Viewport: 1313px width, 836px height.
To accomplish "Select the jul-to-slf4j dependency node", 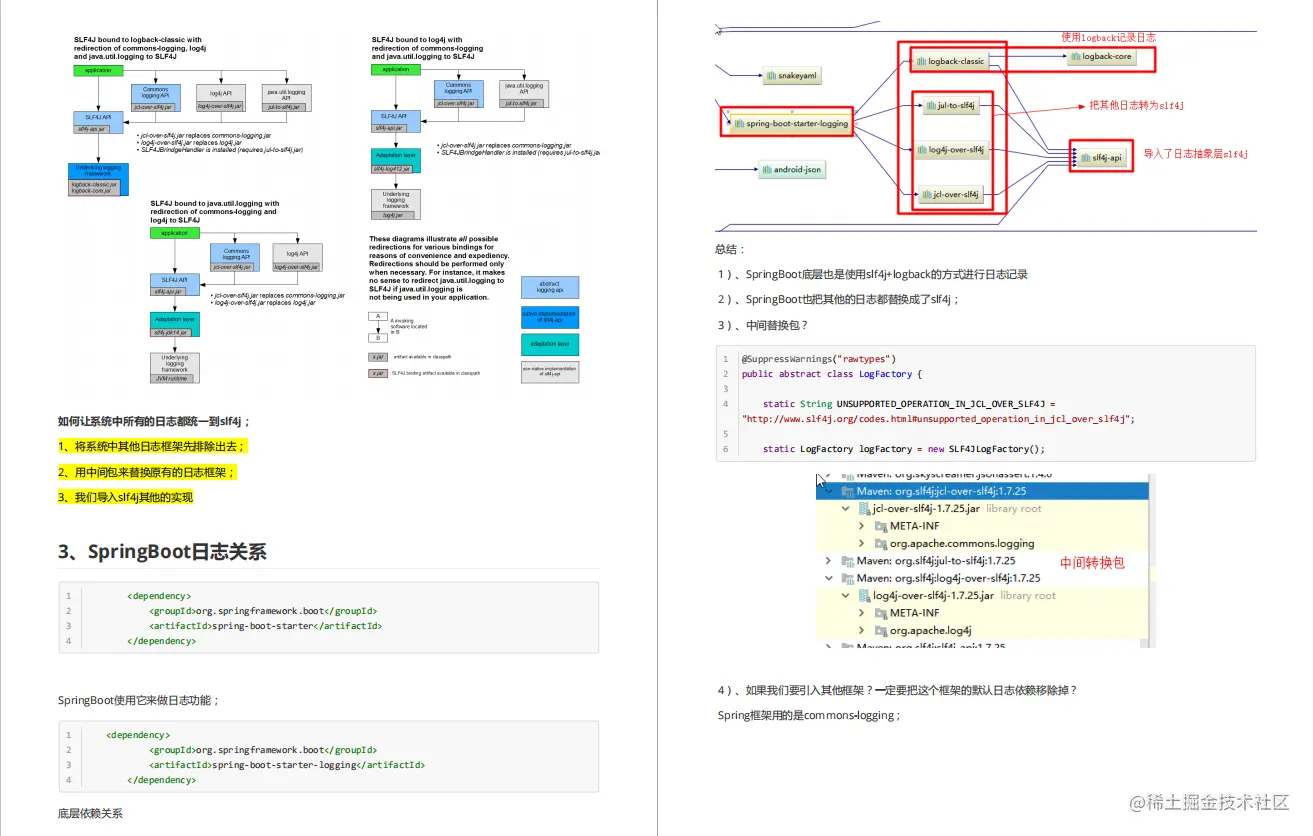I will (950, 105).
